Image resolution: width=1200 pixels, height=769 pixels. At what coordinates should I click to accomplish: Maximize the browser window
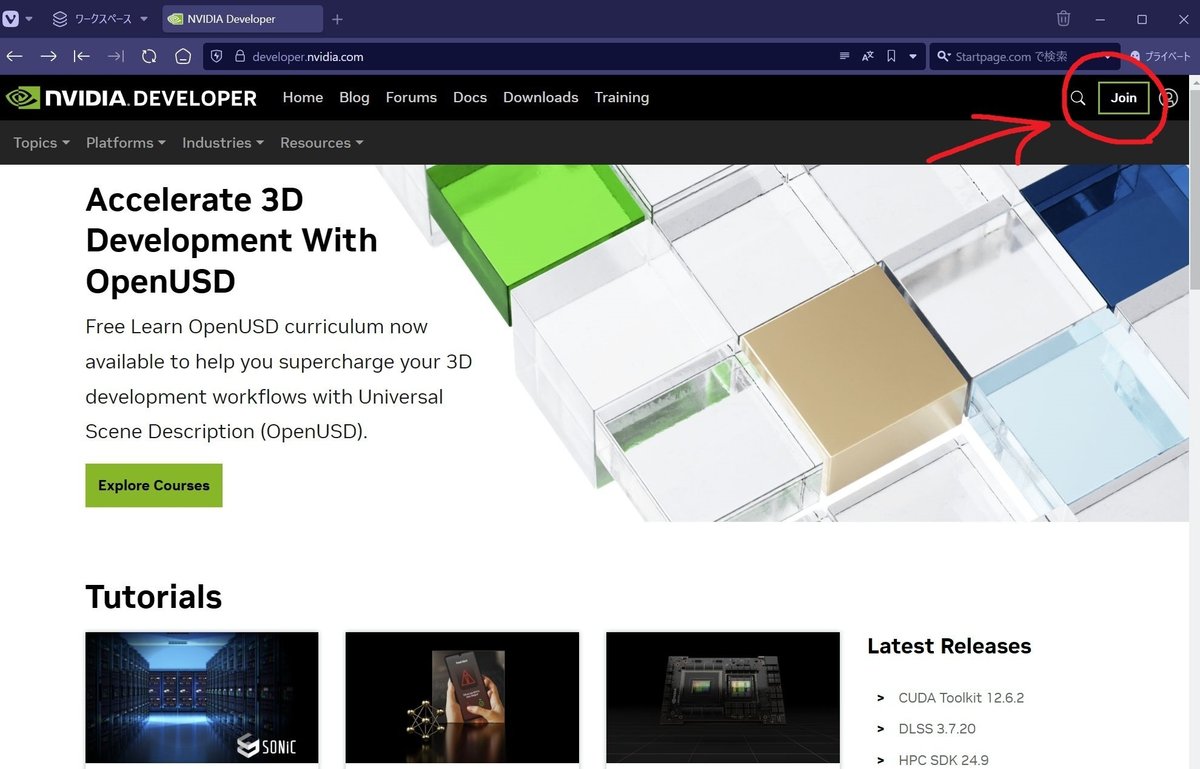(1142, 19)
